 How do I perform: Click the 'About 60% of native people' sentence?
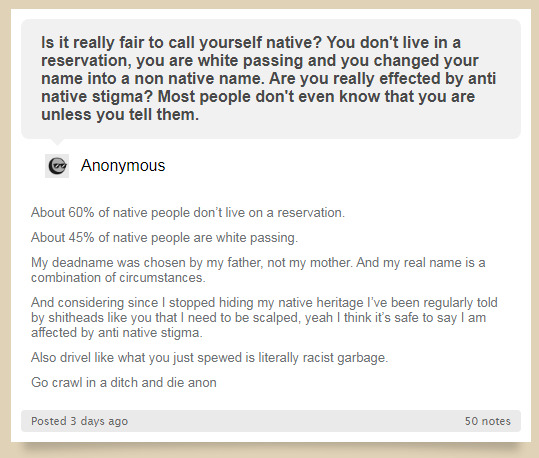188,212
